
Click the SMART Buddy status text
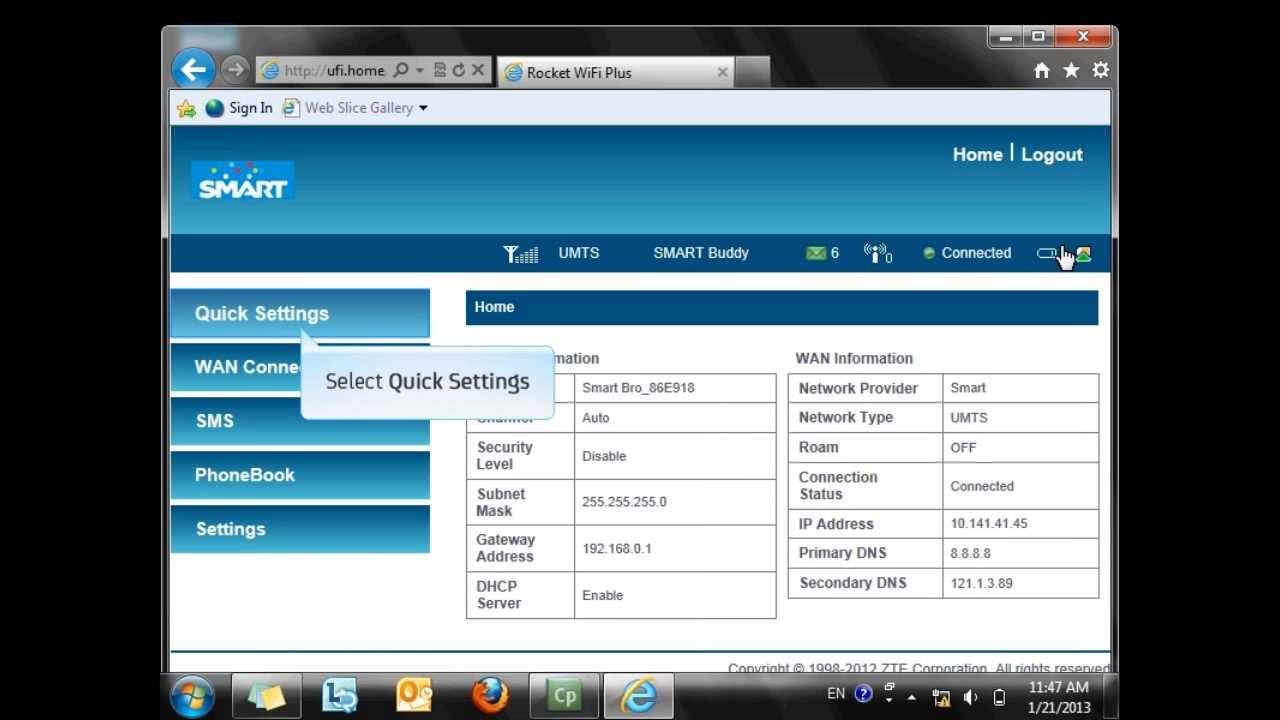(x=701, y=253)
